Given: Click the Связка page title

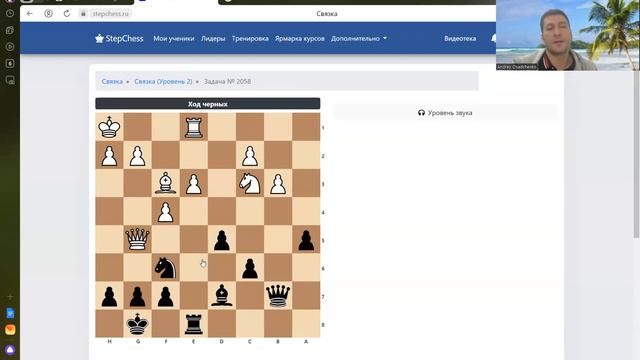Looking at the screenshot, I should (327, 13).
